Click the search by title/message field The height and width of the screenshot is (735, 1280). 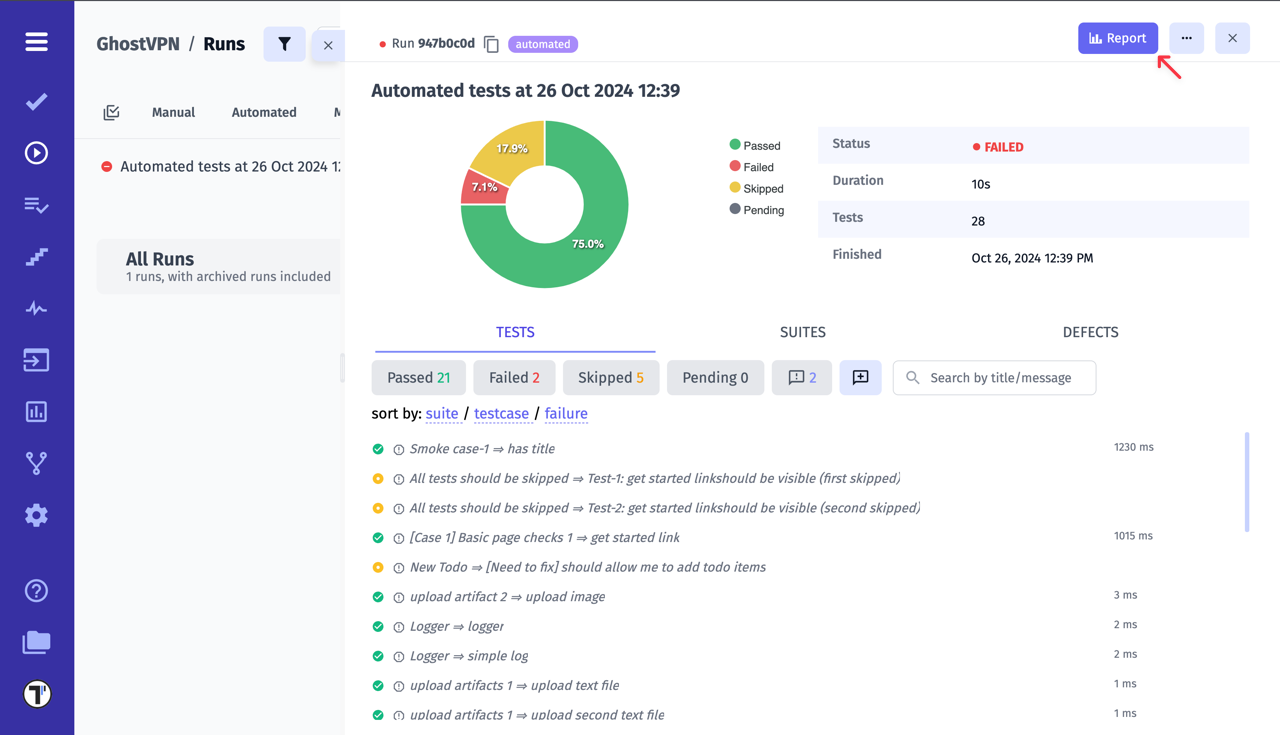tap(994, 377)
